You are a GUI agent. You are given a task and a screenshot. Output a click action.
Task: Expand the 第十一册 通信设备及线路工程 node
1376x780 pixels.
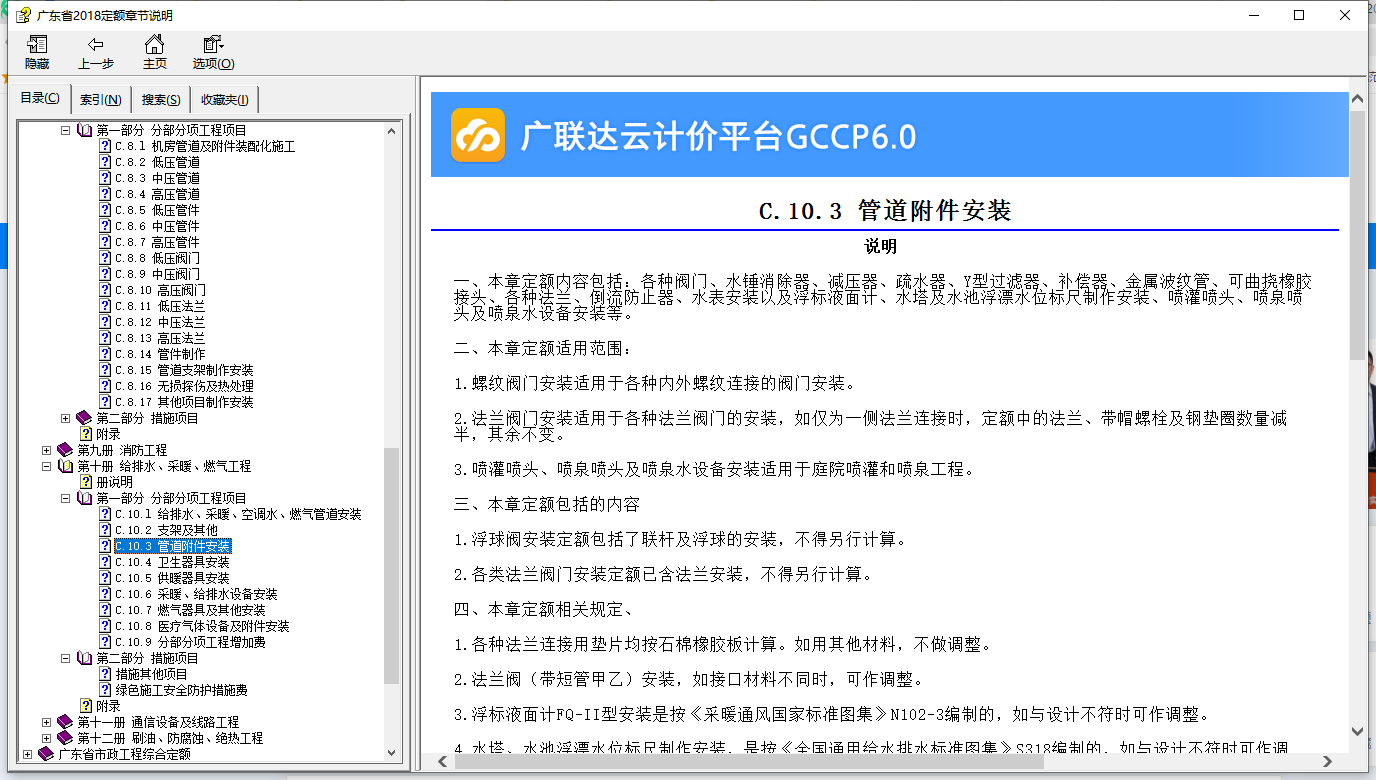(47, 722)
